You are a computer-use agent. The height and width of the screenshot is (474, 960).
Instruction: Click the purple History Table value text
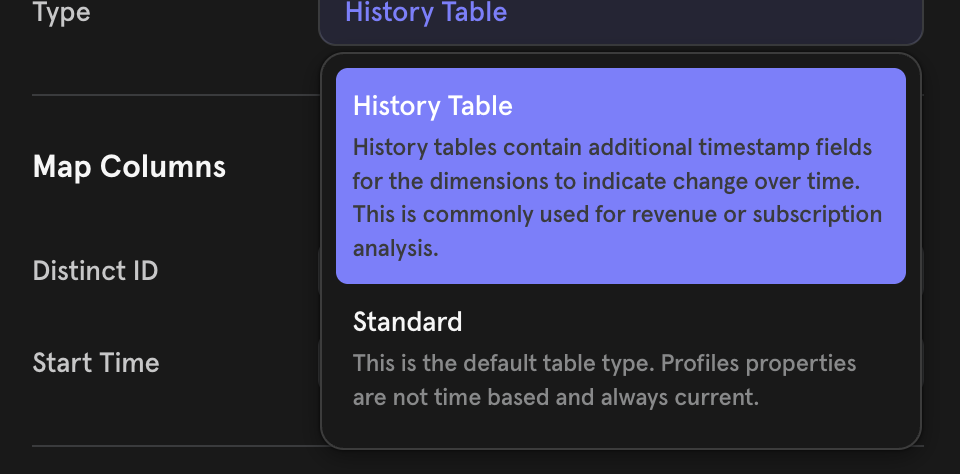[x=426, y=13]
